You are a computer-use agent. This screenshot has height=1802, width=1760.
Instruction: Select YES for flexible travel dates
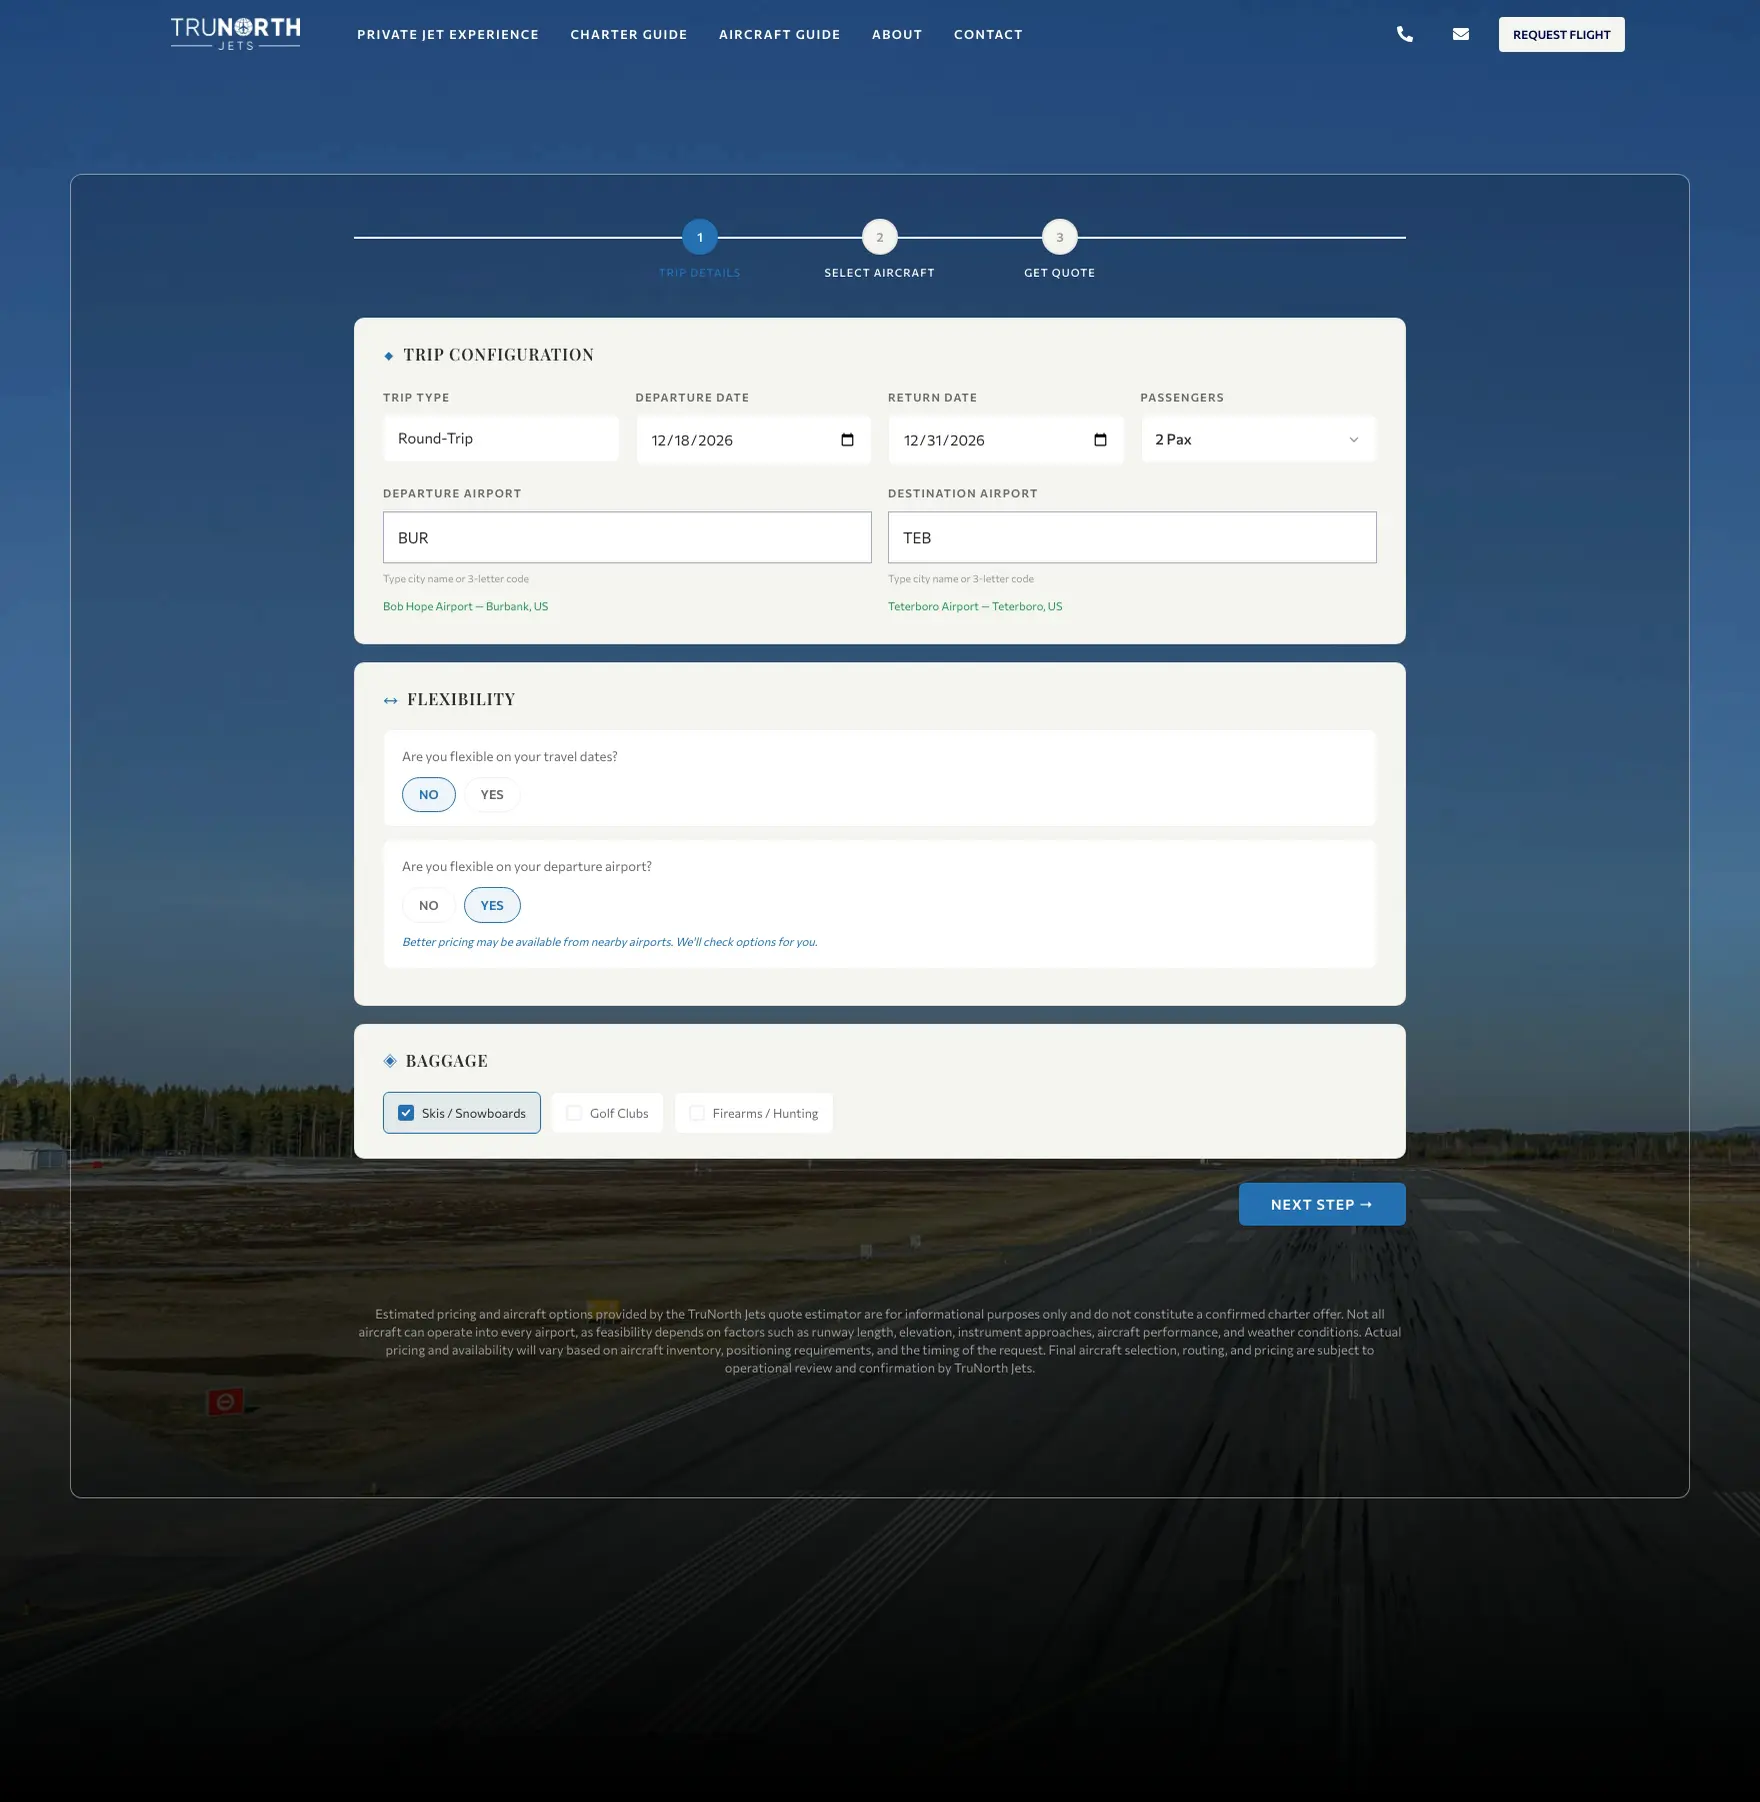(492, 794)
